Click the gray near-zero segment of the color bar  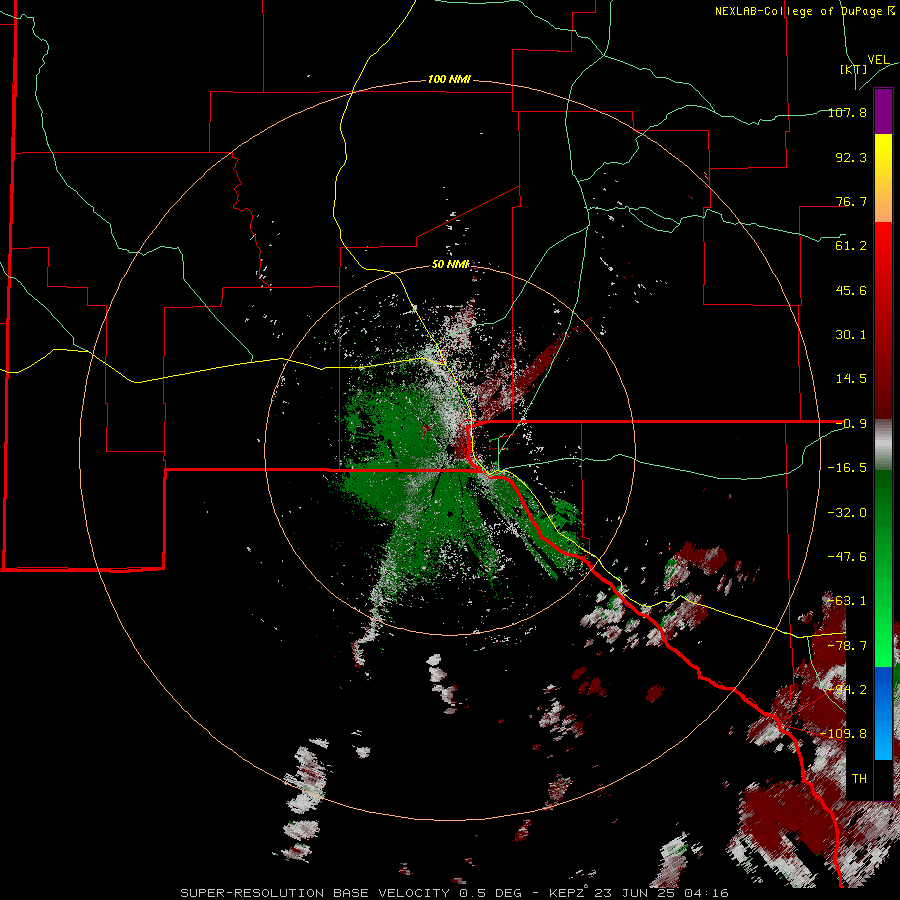tap(883, 445)
